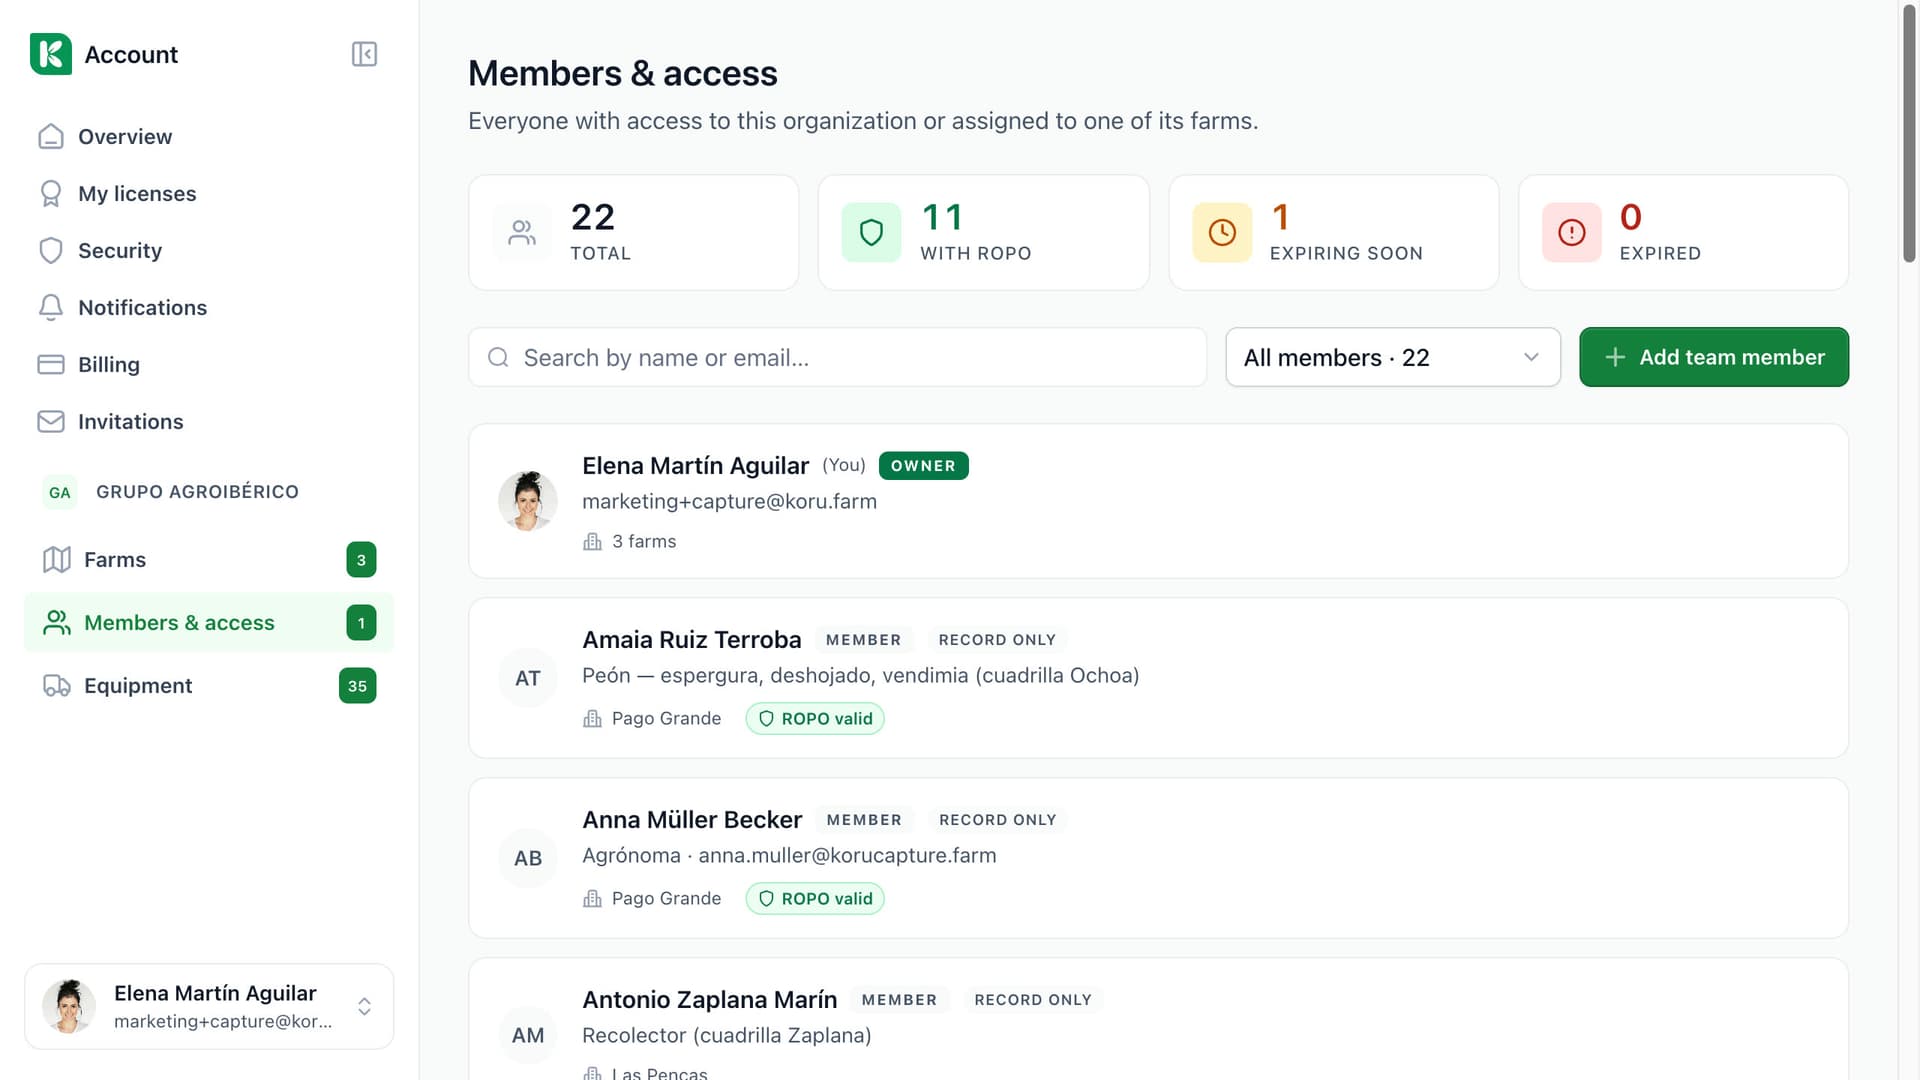The image size is (1920, 1080).
Task: Focus the search by name or email field
Action: [838, 357]
